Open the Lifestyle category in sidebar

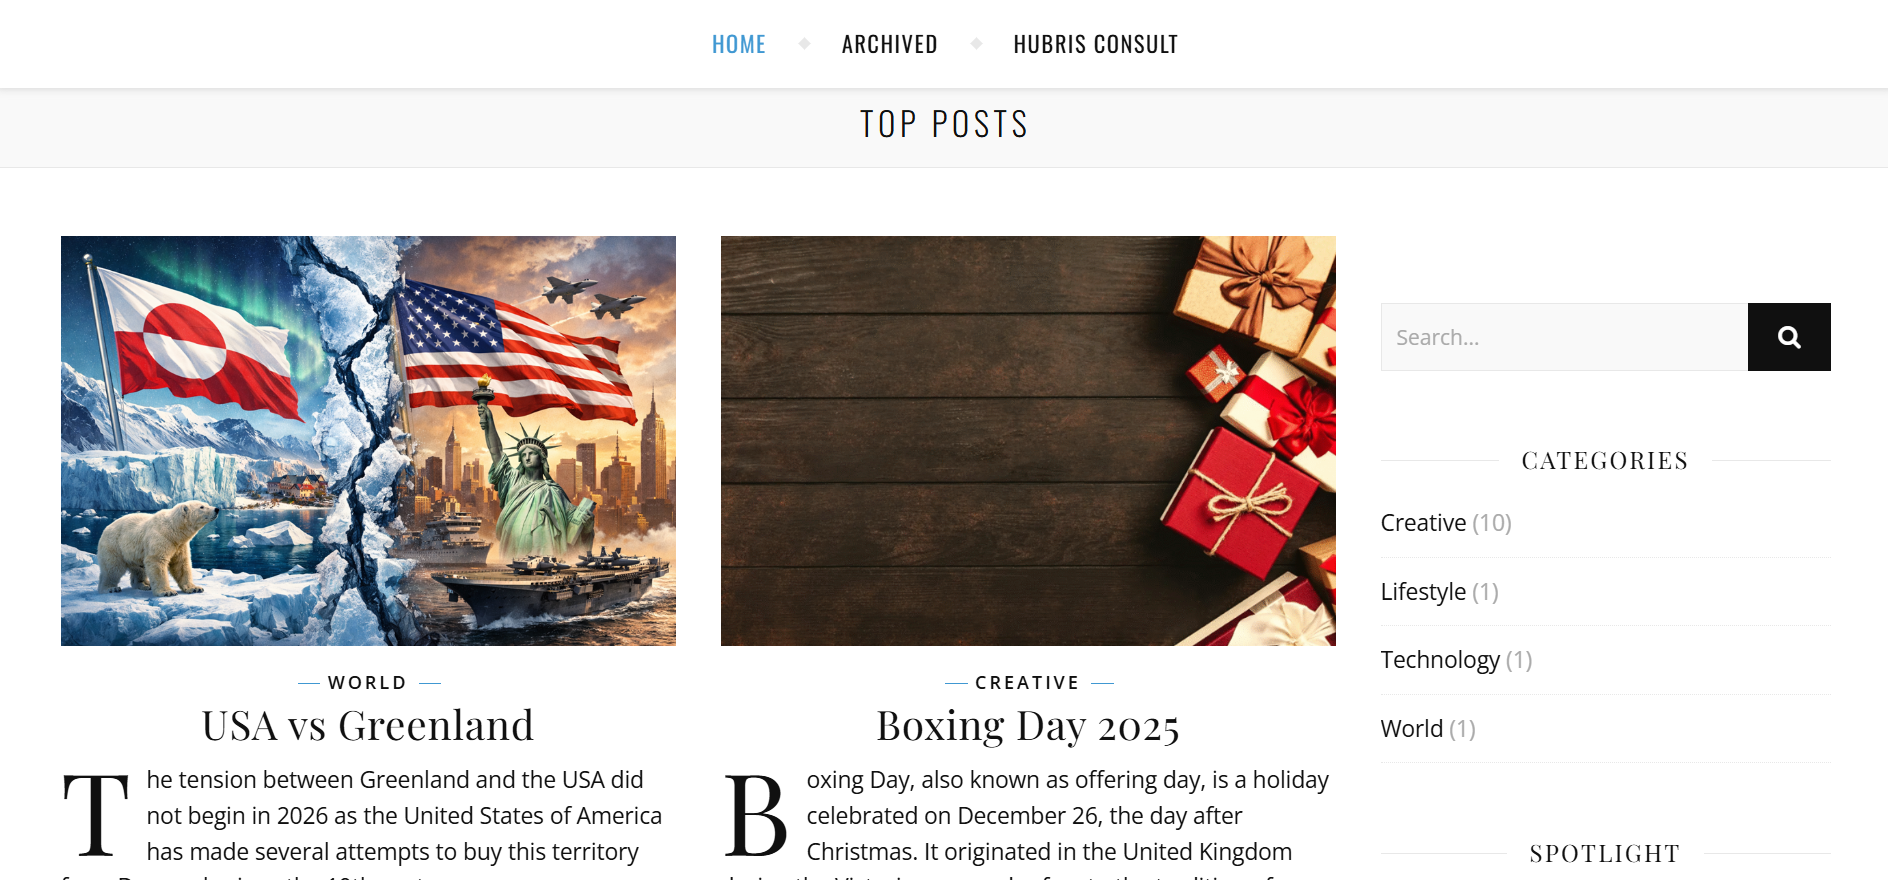(x=1422, y=591)
